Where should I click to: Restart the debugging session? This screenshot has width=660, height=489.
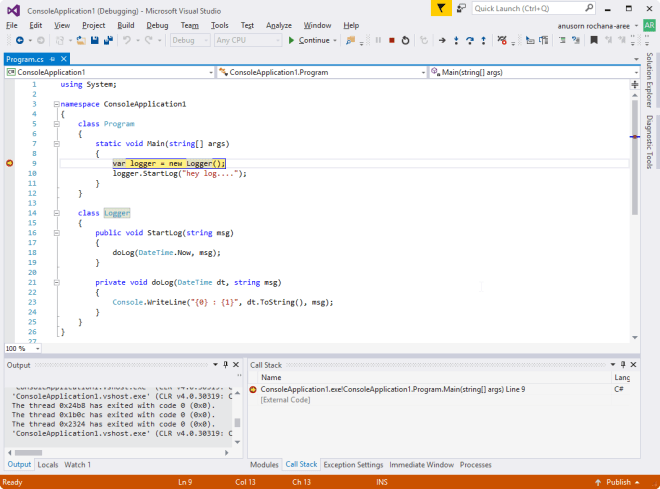pos(405,40)
